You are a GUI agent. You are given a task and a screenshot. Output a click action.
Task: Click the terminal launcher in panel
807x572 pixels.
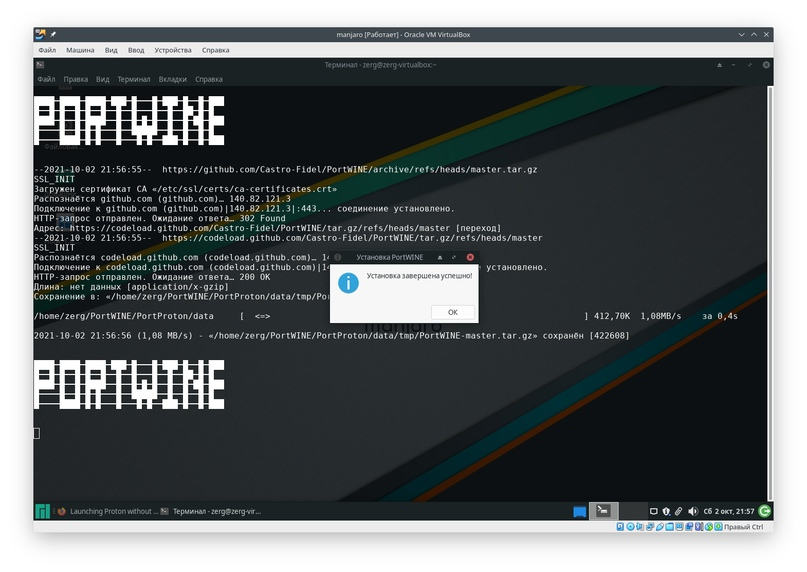603,511
